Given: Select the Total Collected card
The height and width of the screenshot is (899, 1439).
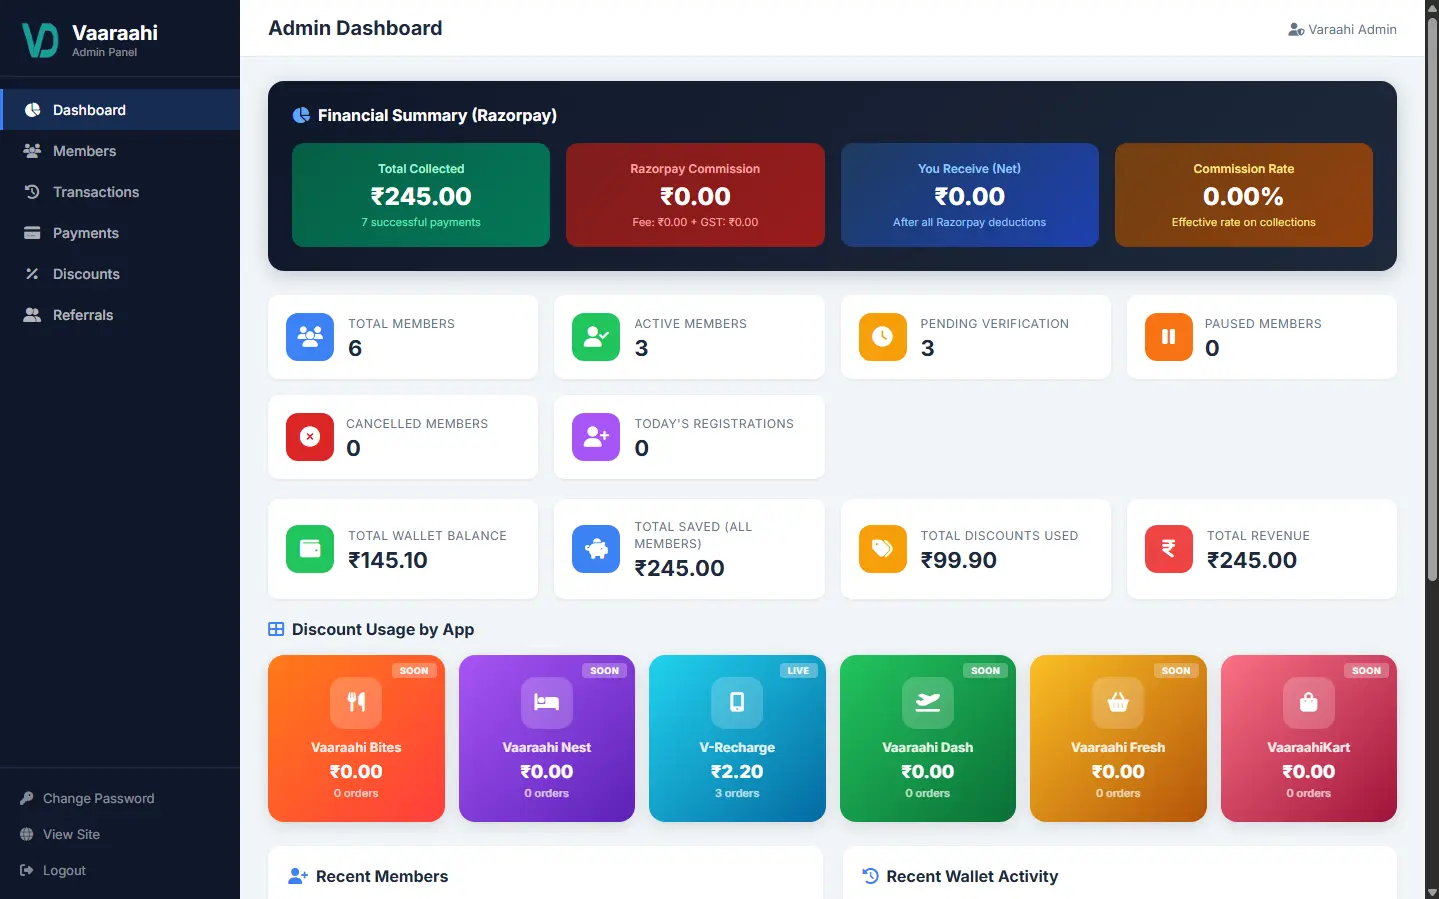Looking at the screenshot, I should pos(421,195).
